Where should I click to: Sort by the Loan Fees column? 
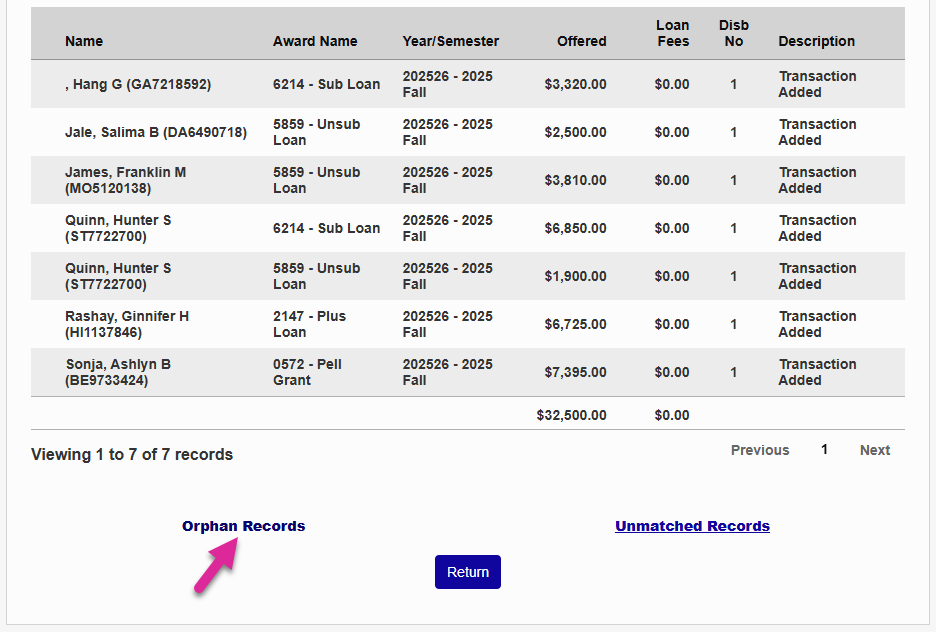coord(672,33)
